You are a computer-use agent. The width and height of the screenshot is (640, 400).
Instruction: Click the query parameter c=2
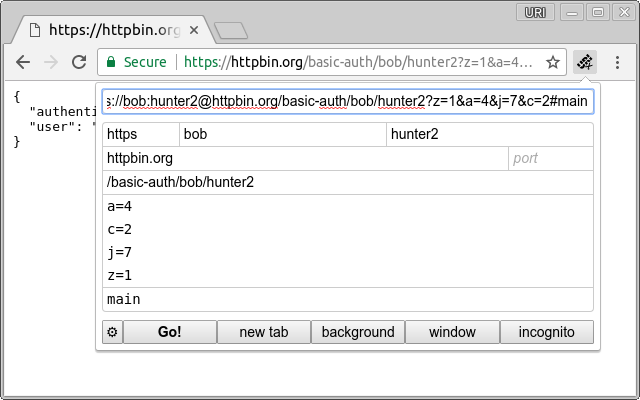[x=120, y=229]
